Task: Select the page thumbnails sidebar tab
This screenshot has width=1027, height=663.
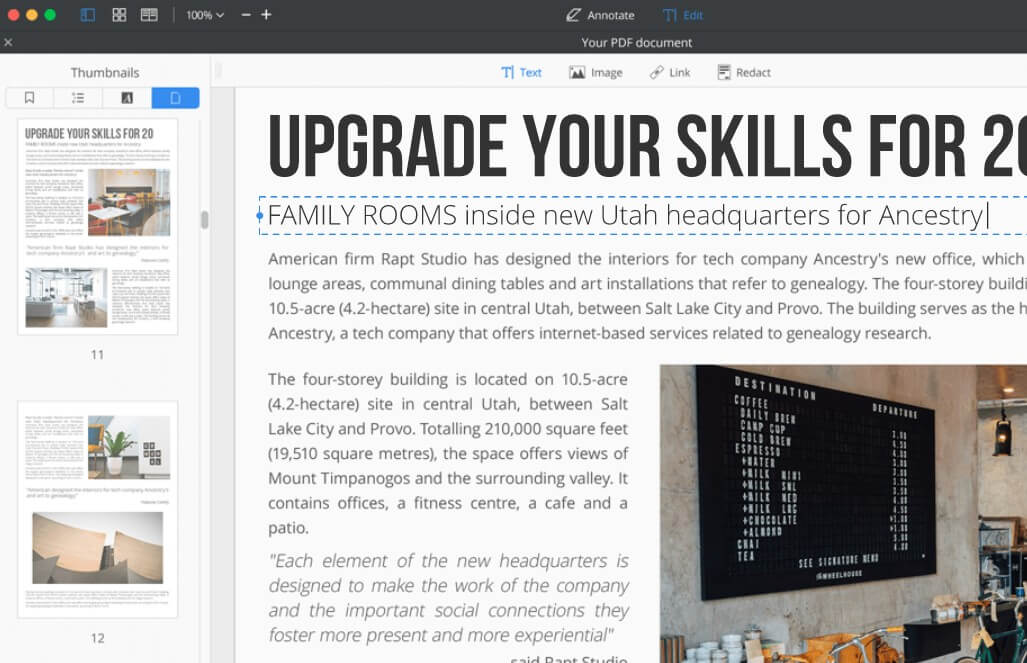Action: 175,98
